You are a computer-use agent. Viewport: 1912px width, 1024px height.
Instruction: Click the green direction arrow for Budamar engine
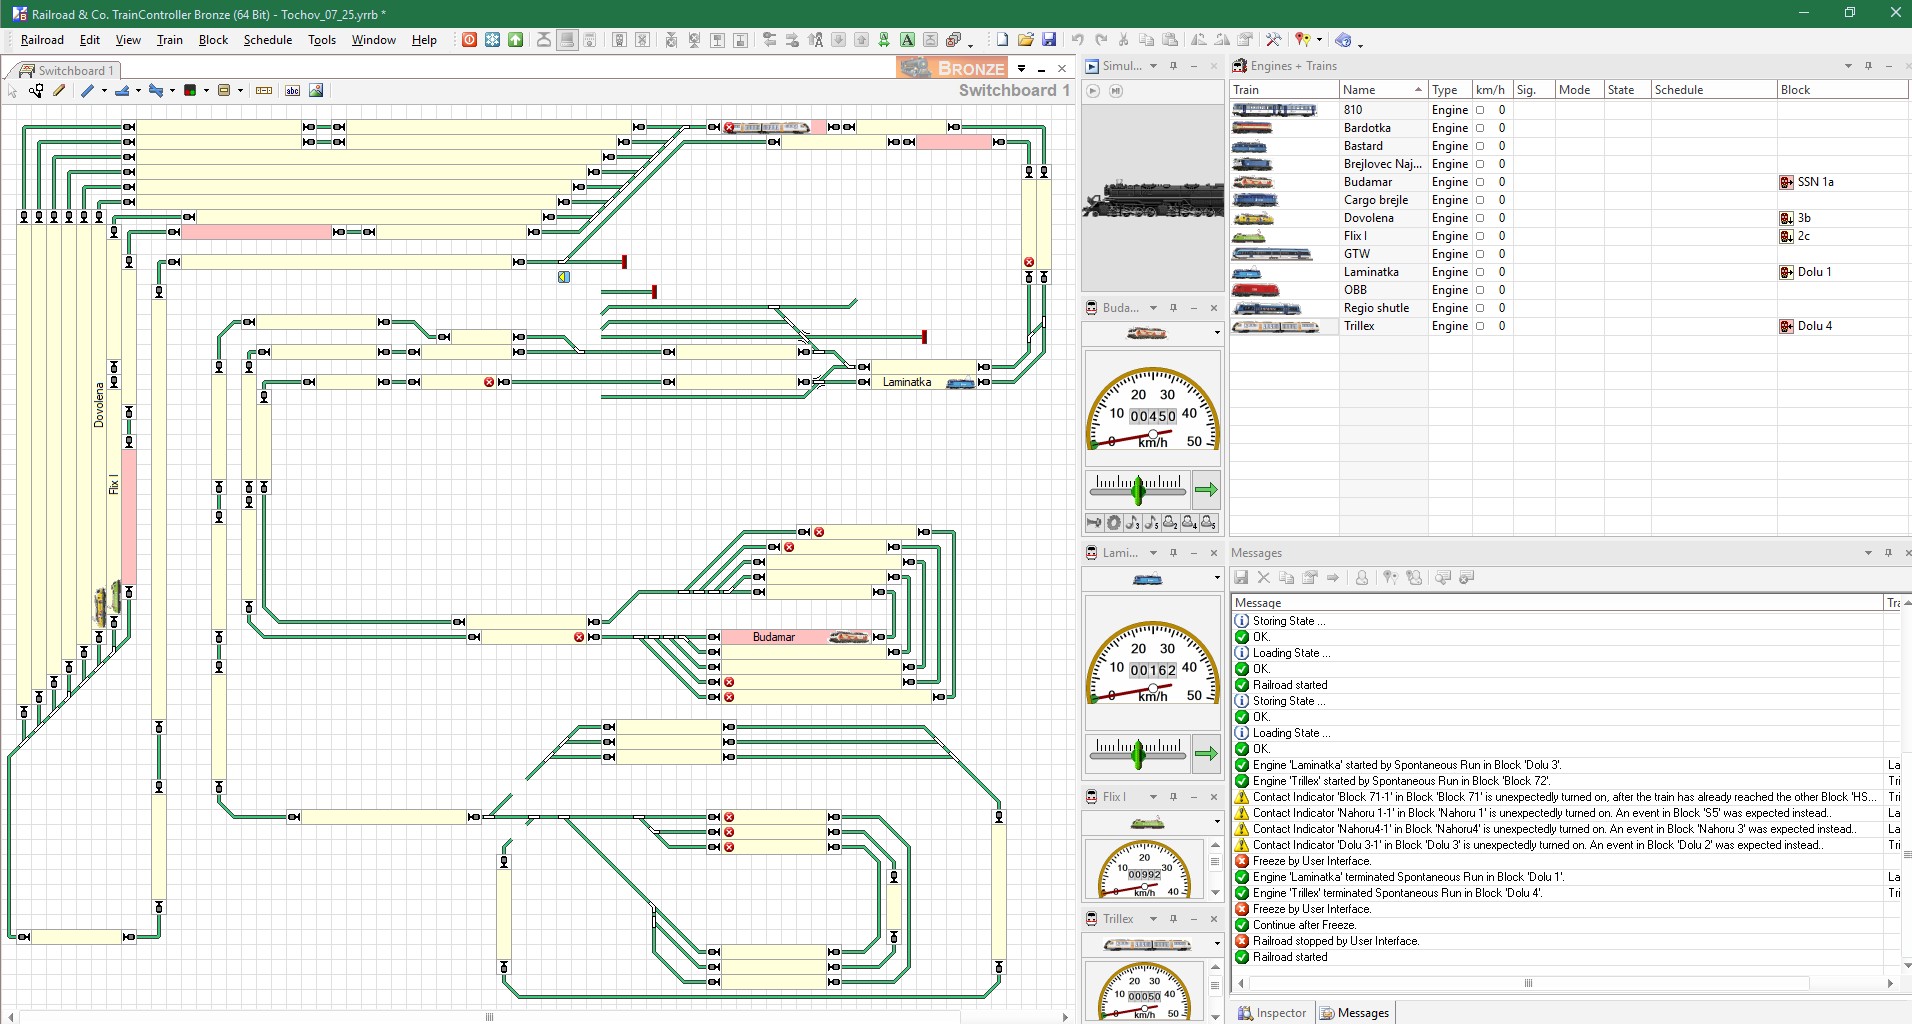(x=1206, y=489)
